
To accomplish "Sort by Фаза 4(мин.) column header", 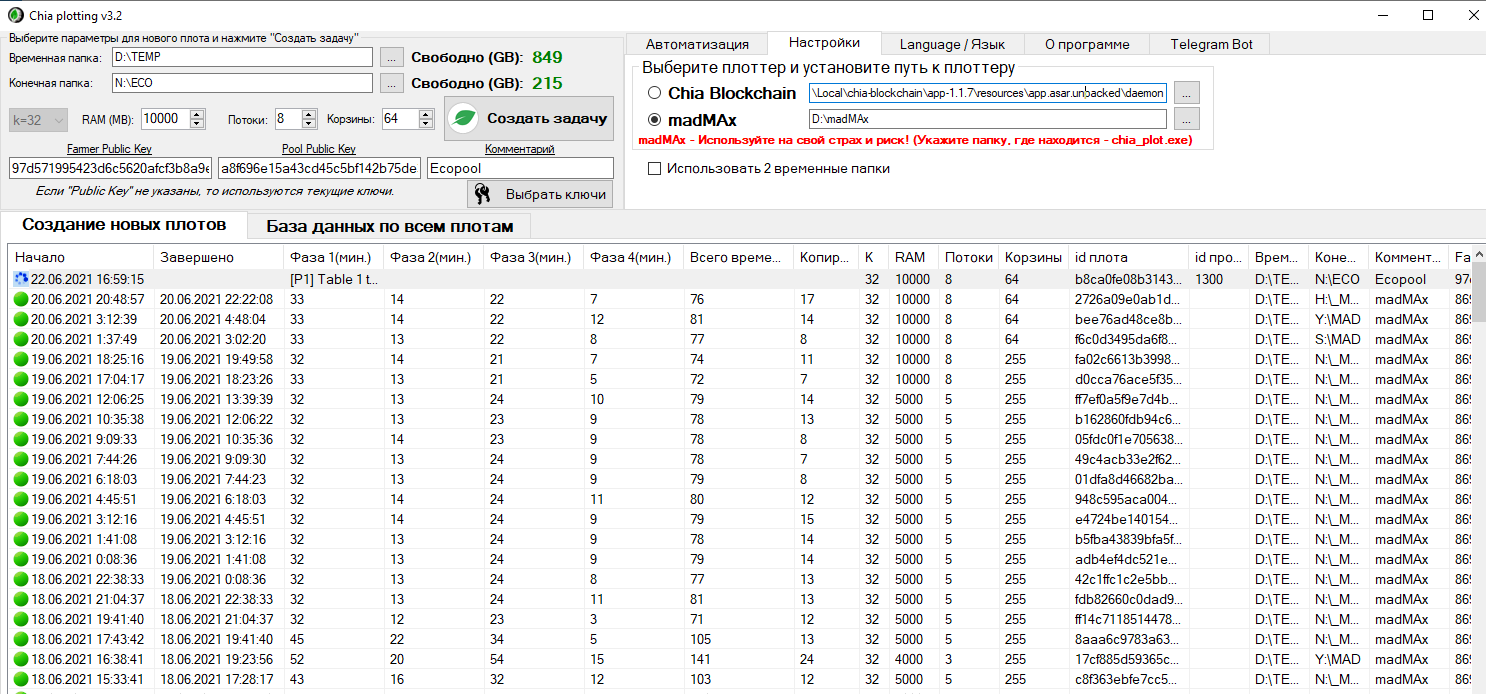I will pyautogui.click(x=633, y=257).
